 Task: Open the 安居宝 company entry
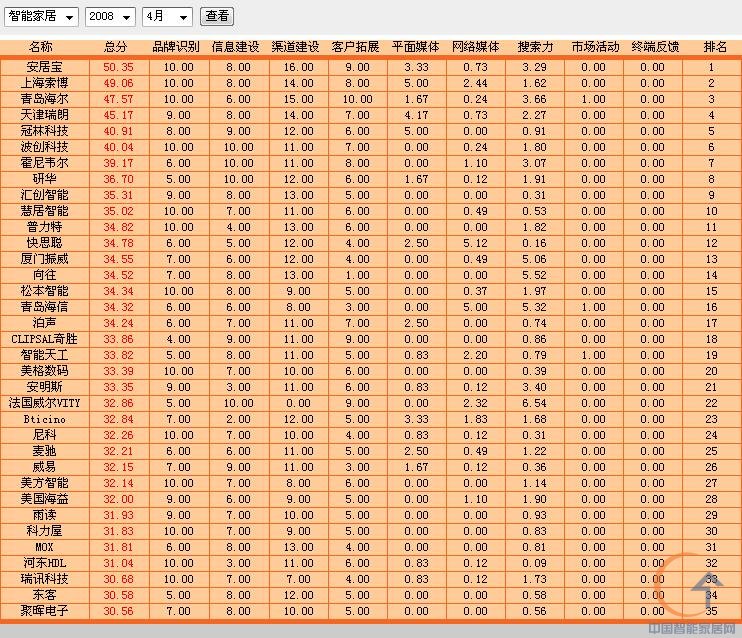pyautogui.click(x=44, y=67)
